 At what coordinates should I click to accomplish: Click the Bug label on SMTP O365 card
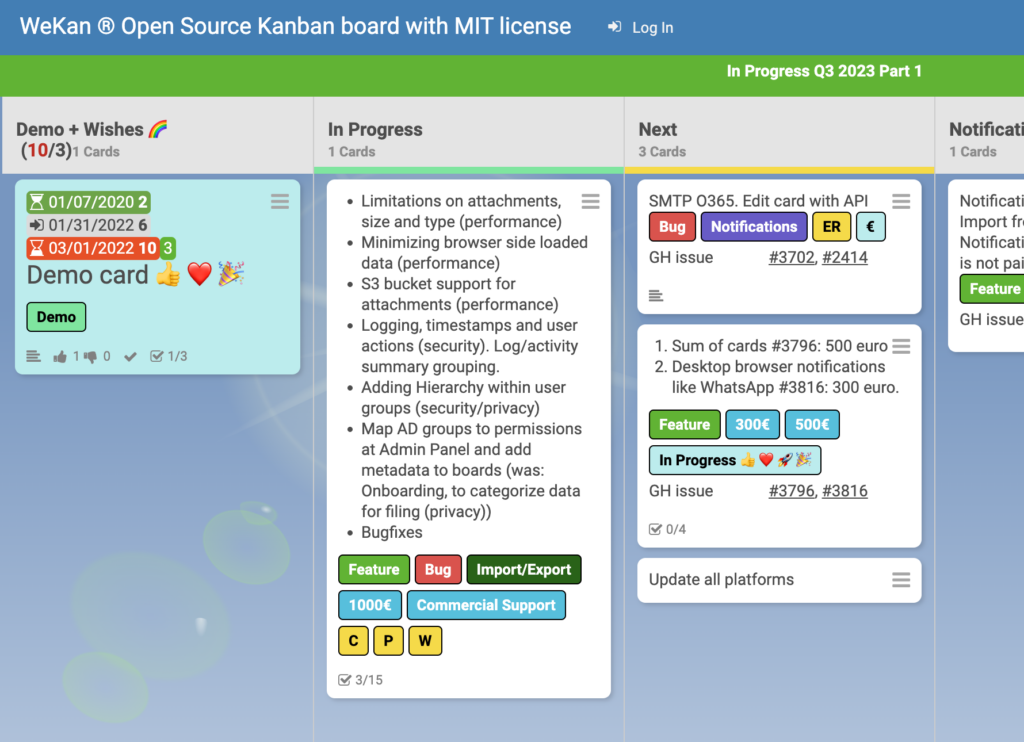point(673,227)
